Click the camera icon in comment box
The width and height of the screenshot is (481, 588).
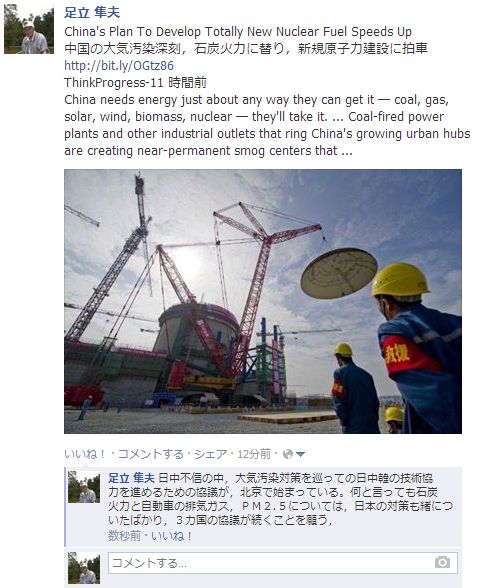click(442, 562)
